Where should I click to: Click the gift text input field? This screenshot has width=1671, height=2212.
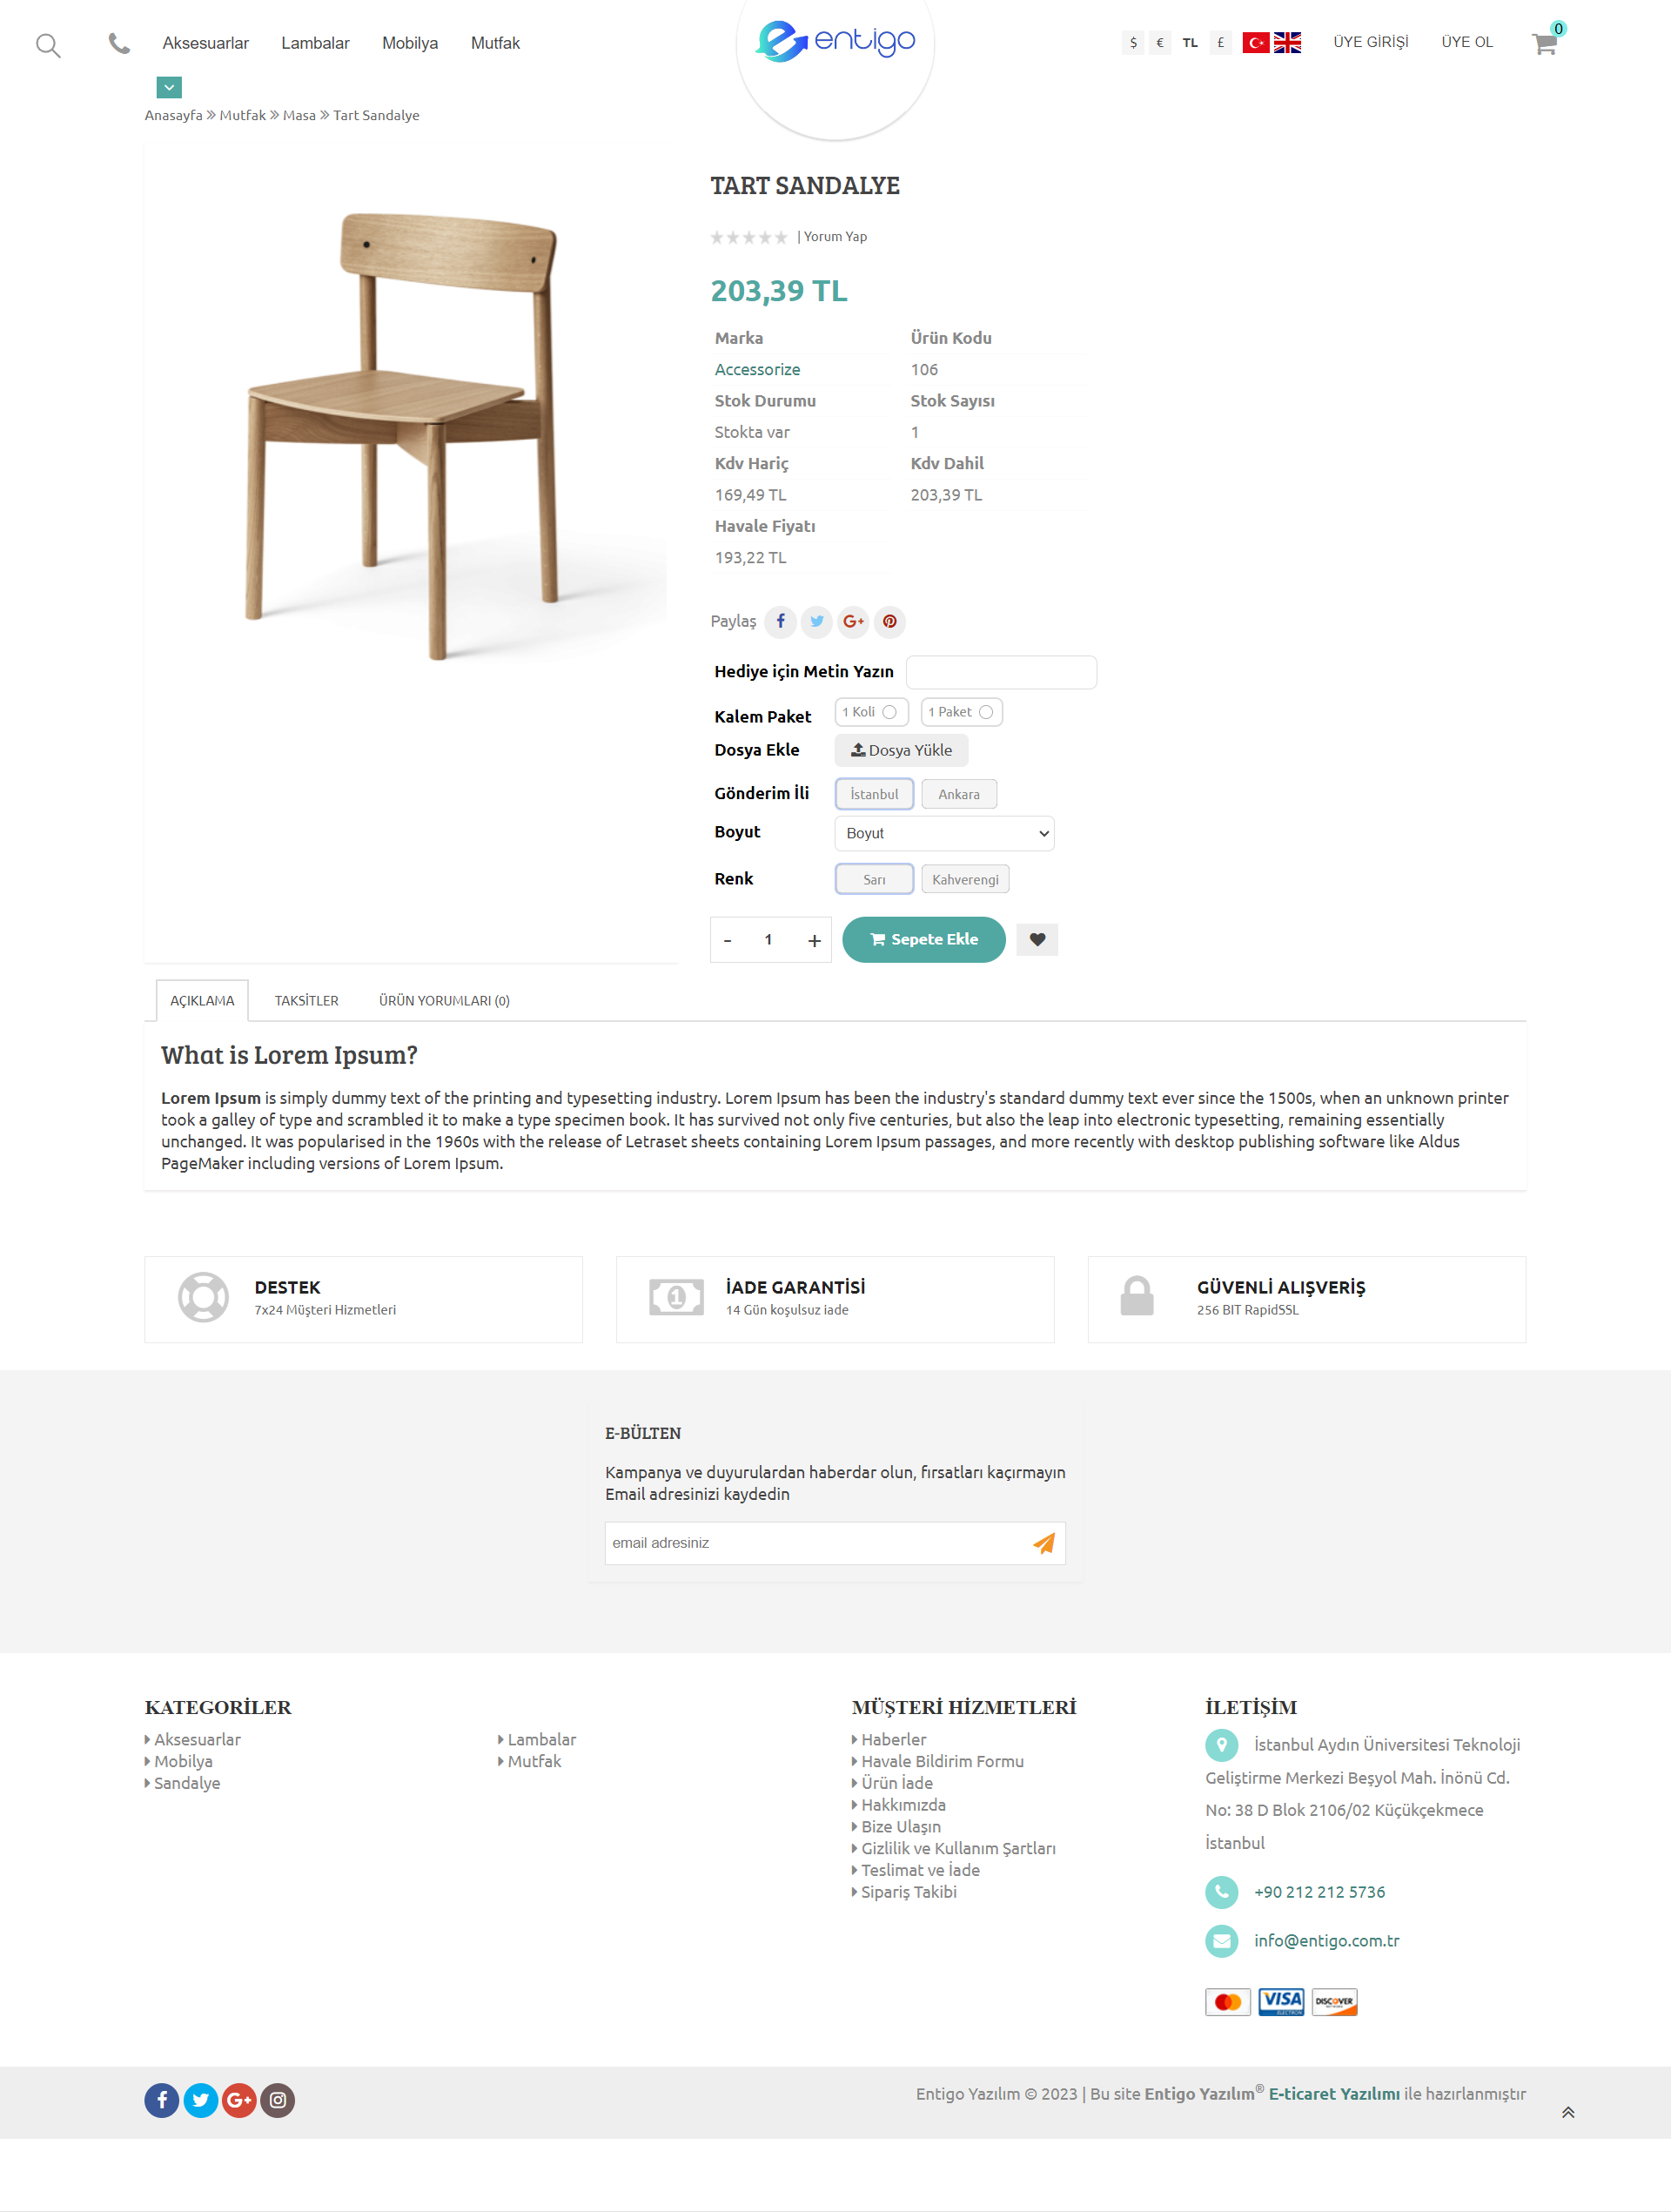pos(1001,672)
